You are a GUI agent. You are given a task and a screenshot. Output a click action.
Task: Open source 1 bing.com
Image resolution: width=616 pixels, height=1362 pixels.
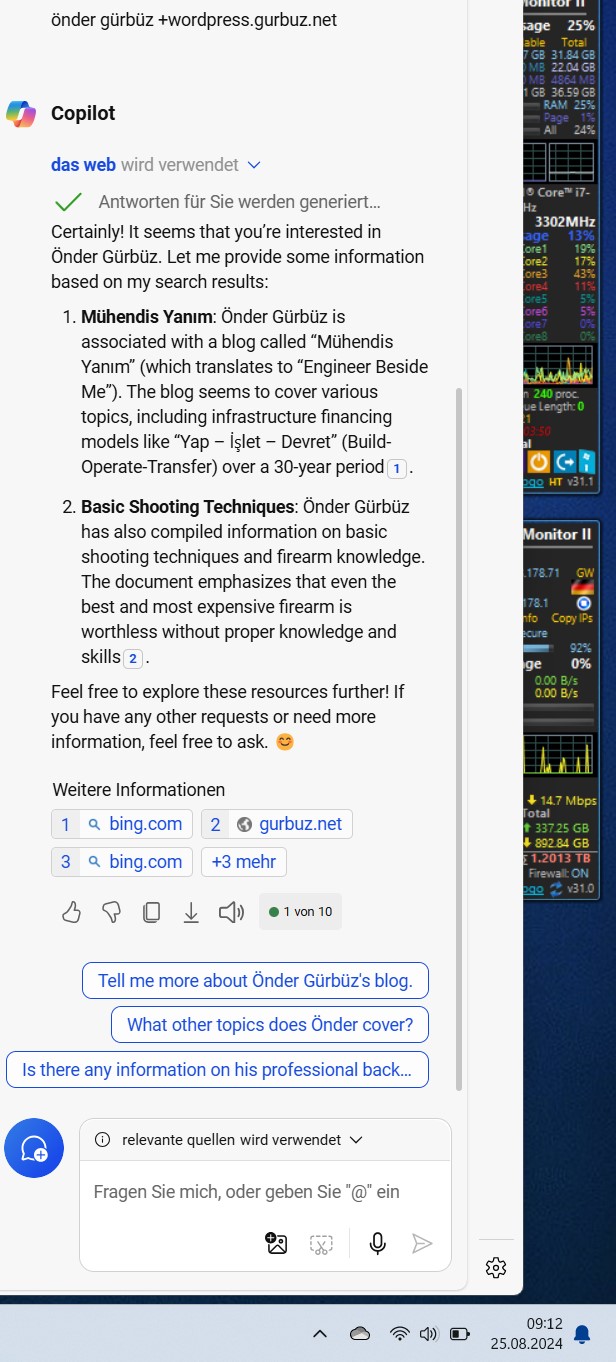coord(123,824)
